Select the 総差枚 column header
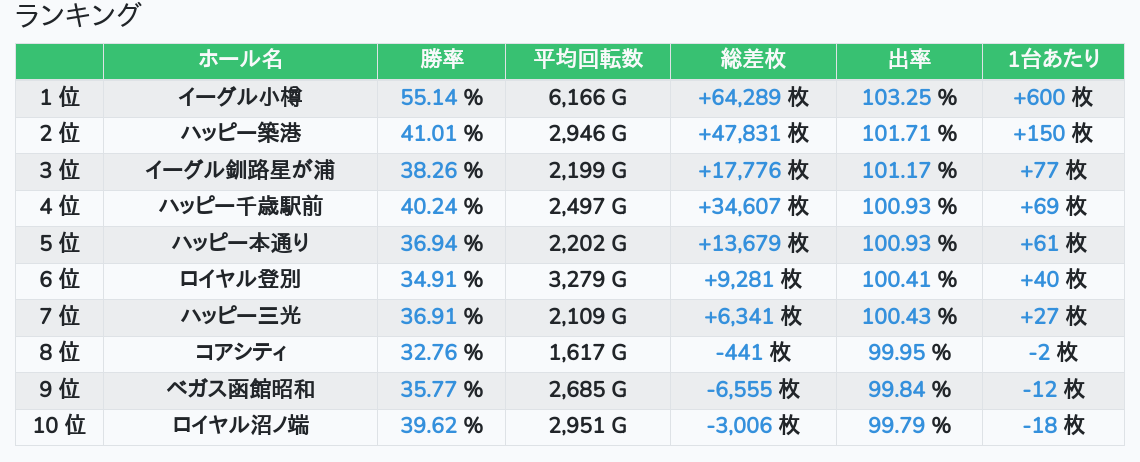 point(753,60)
